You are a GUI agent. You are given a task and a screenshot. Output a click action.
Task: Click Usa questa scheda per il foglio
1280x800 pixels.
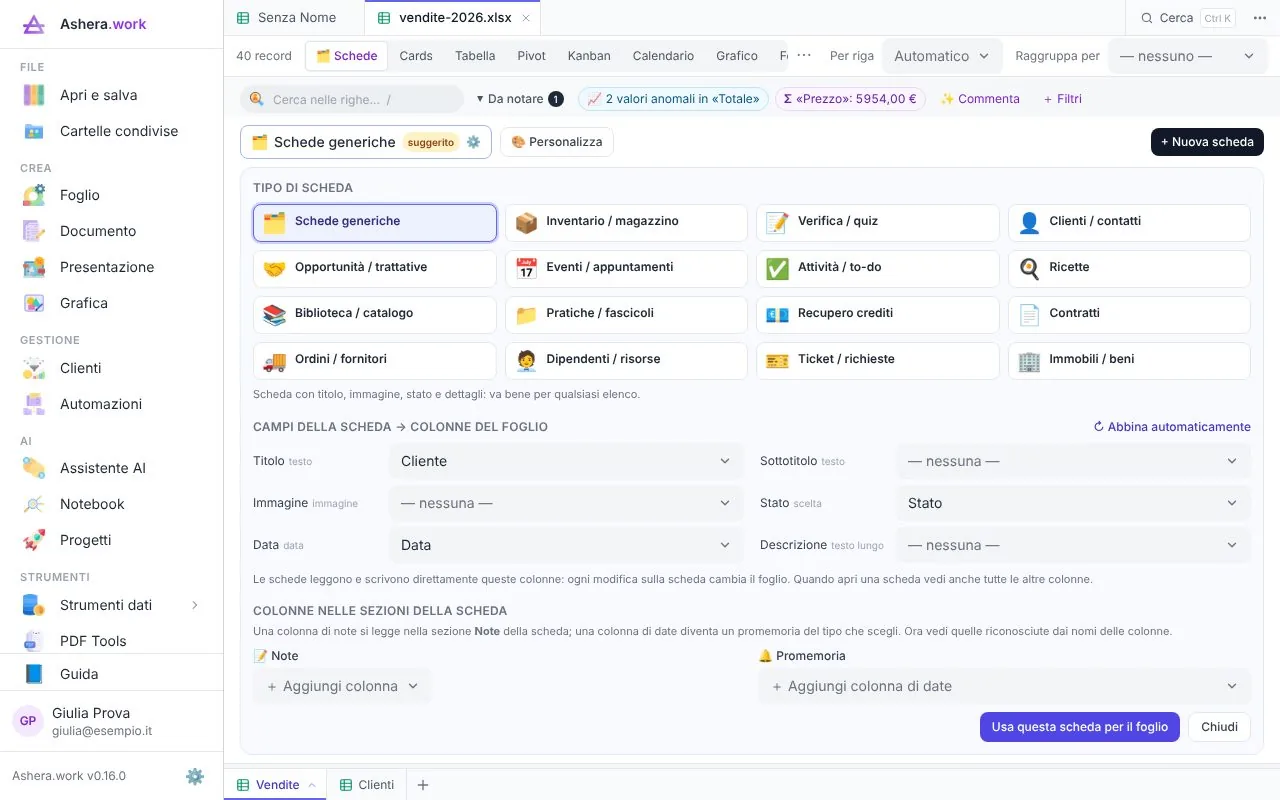[x=1080, y=727]
